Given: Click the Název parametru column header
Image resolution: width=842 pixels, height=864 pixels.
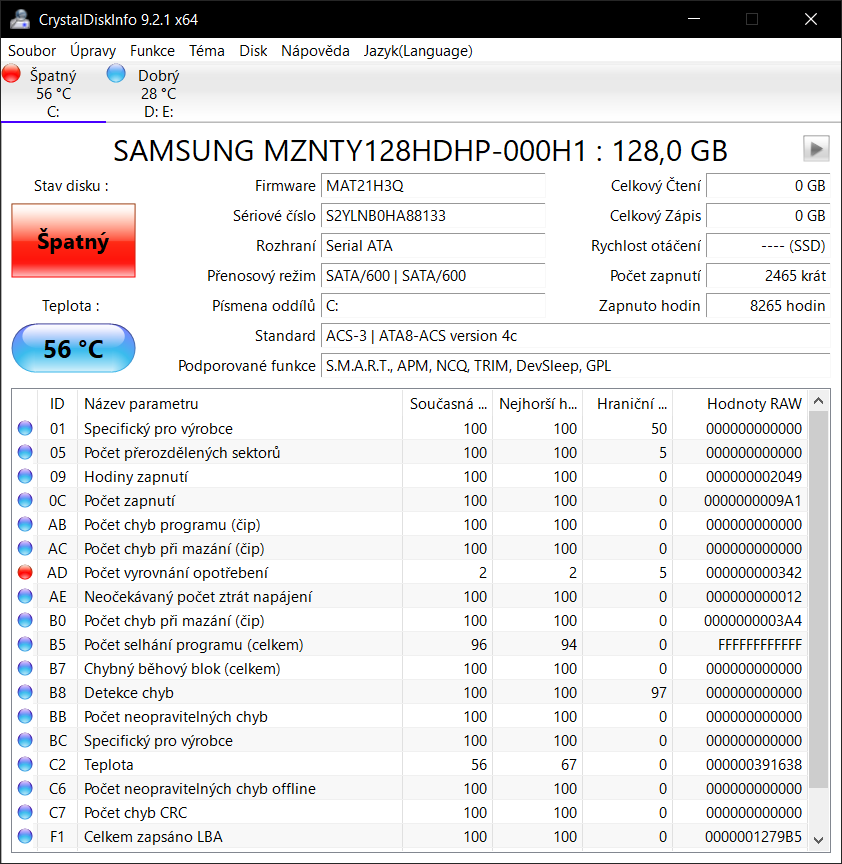Looking at the screenshot, I should [x=141, y=404].
